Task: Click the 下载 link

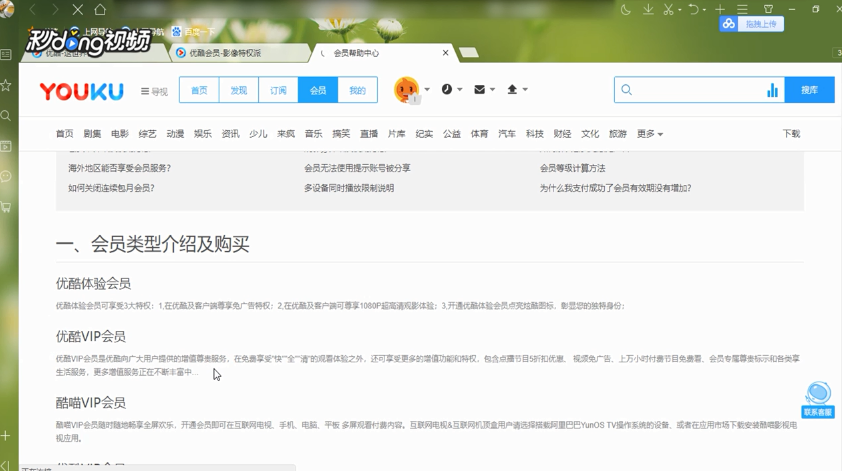Action: tap(791, 134)
